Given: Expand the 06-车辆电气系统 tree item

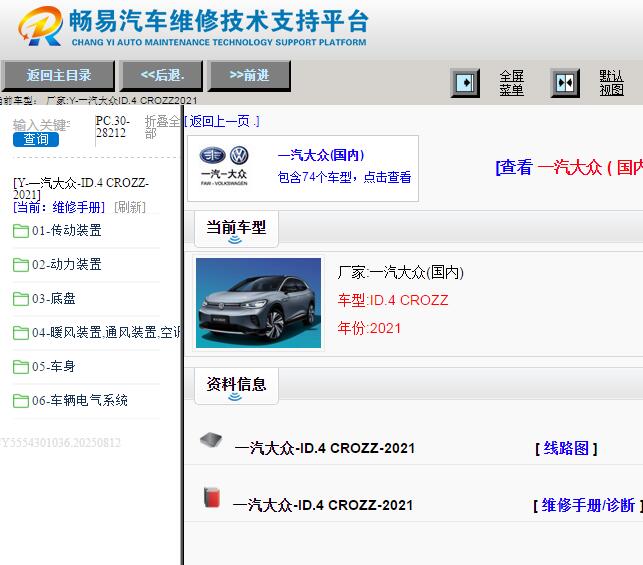Looking at the screenshot, I should tap(80, 401).
